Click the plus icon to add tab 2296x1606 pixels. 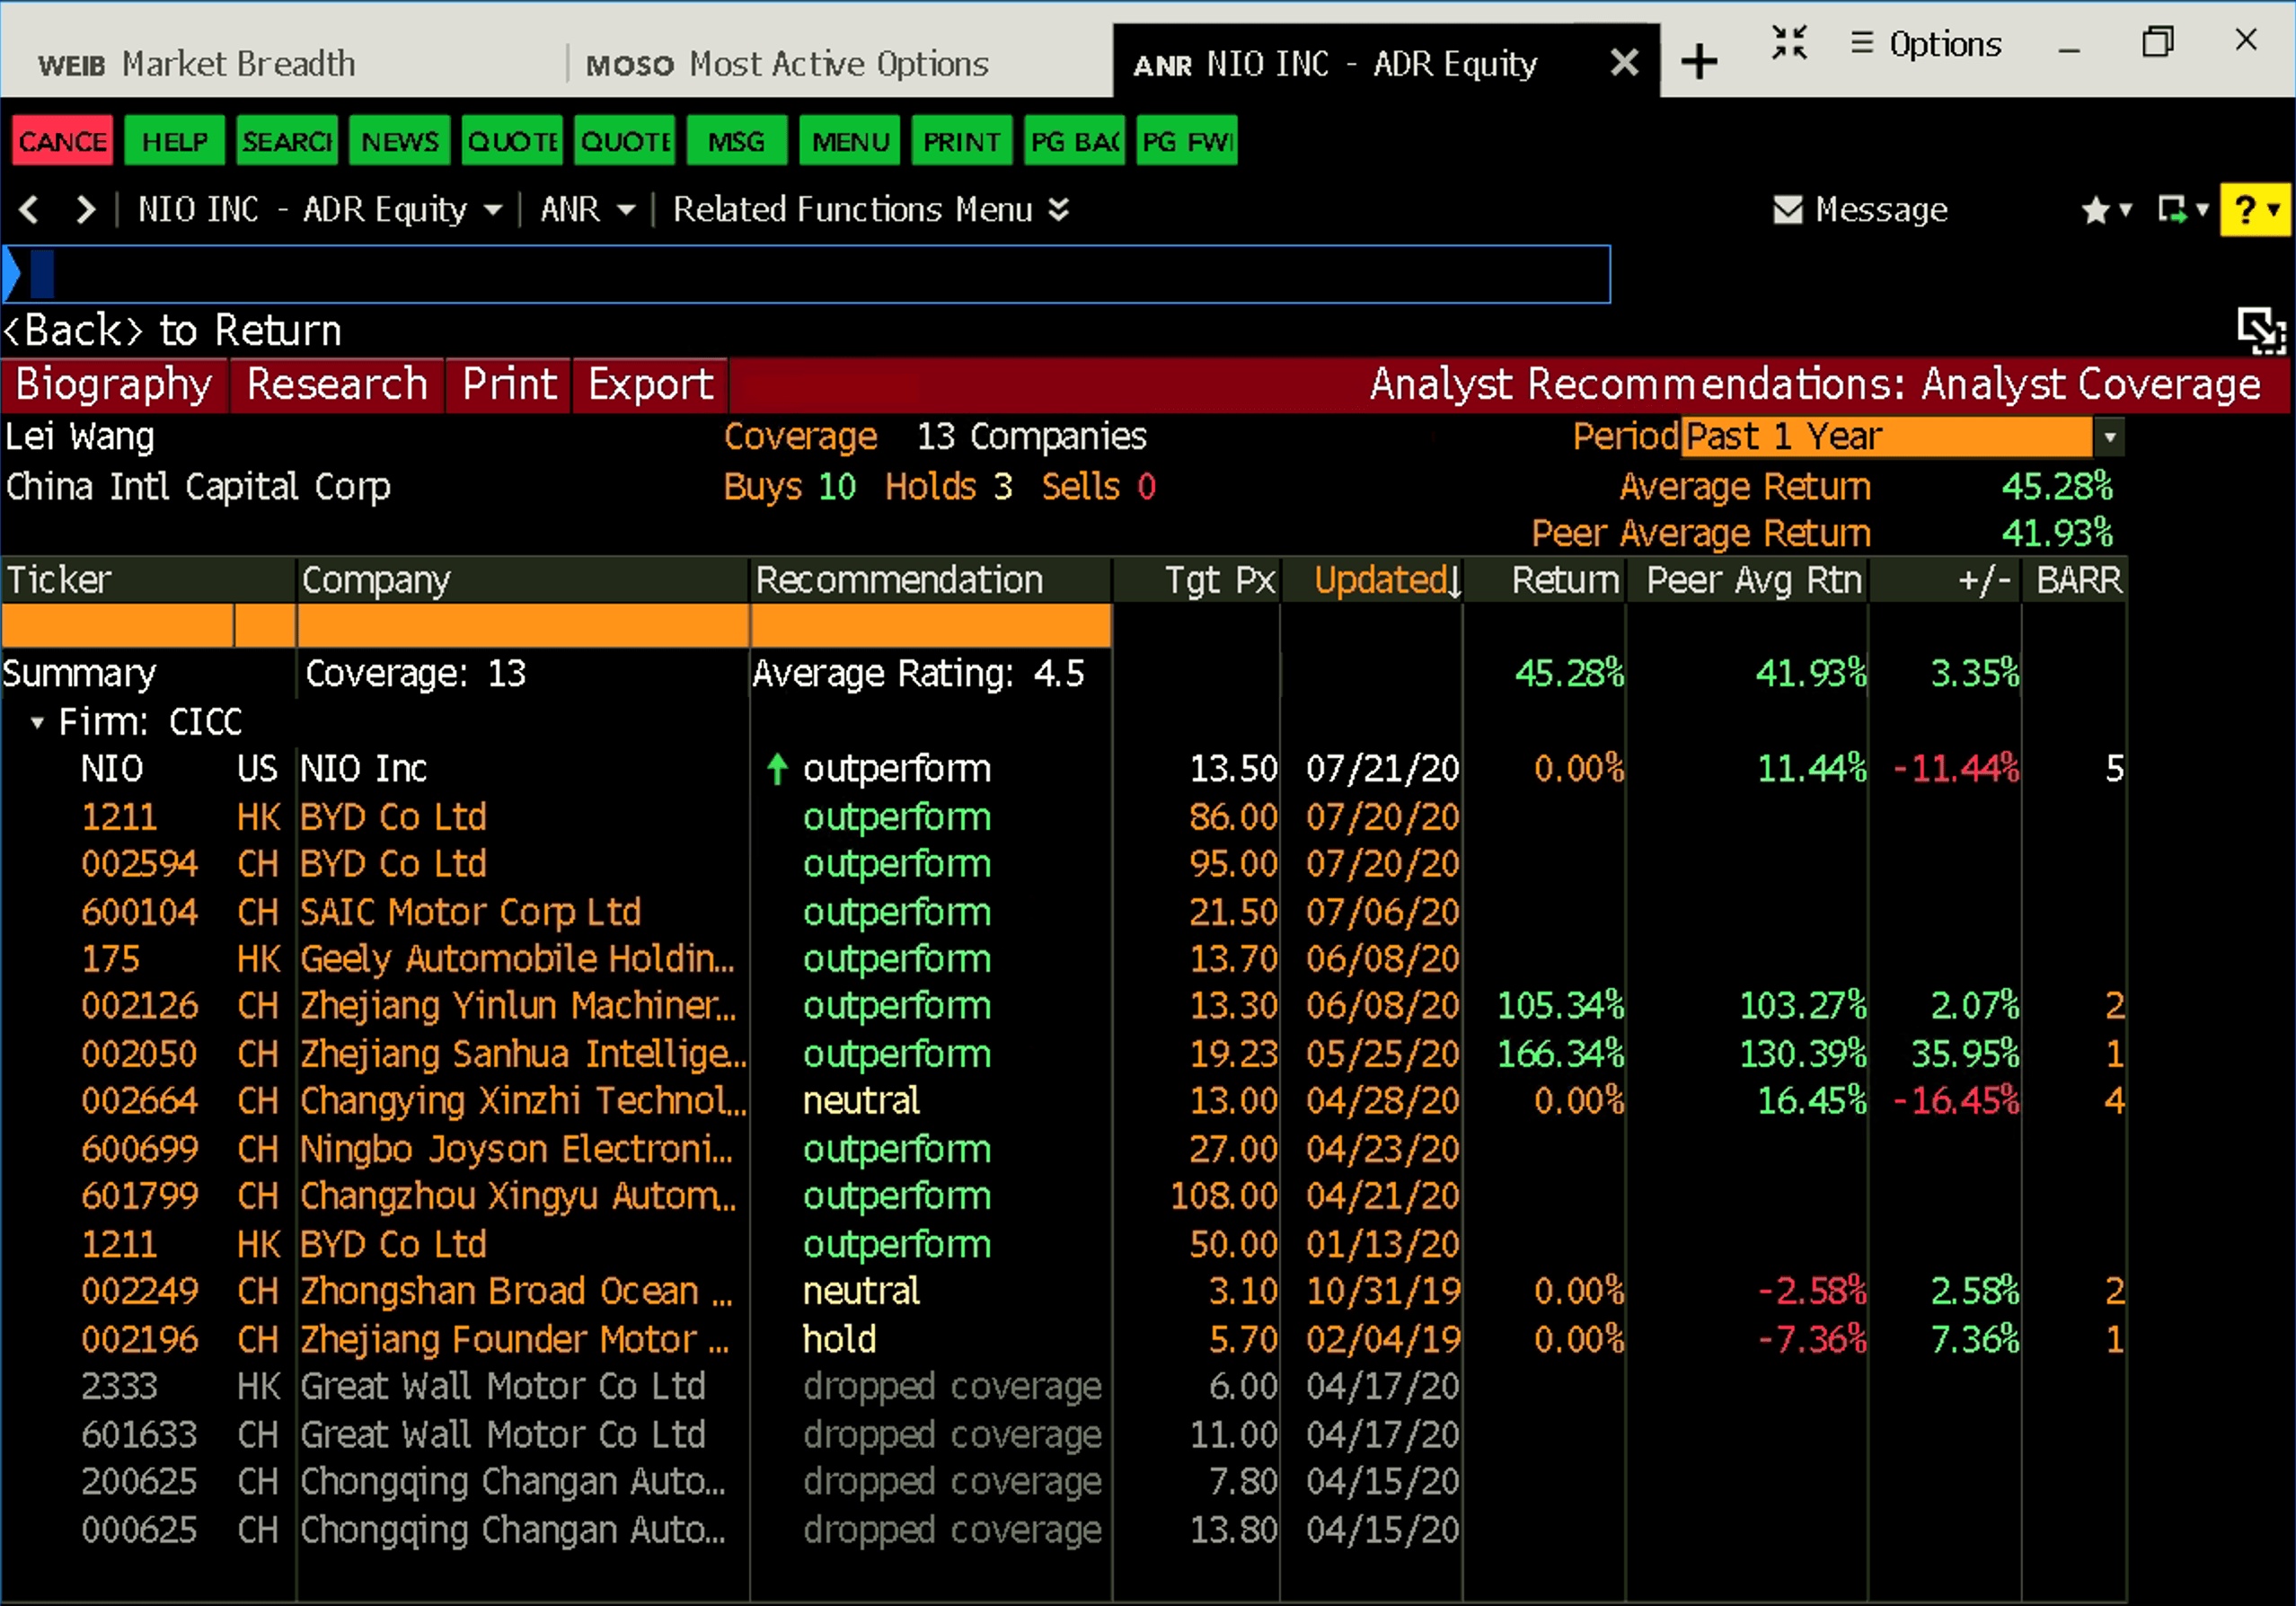click(1699, 63)
